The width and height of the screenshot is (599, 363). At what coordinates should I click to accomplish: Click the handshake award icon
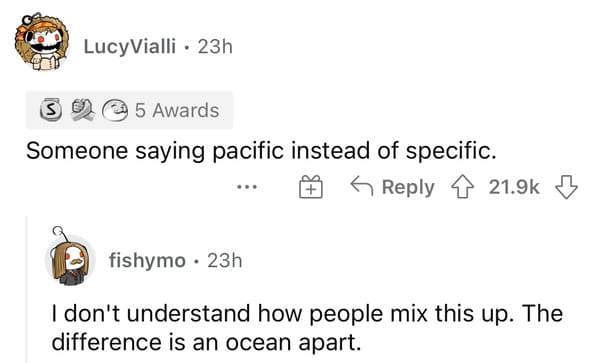click(82, 110)
